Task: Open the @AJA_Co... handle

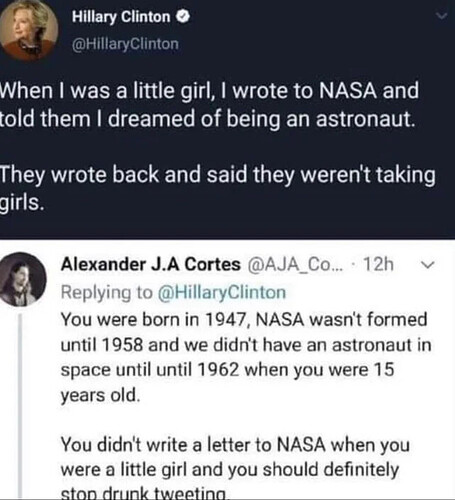Action: pos(295,265)
